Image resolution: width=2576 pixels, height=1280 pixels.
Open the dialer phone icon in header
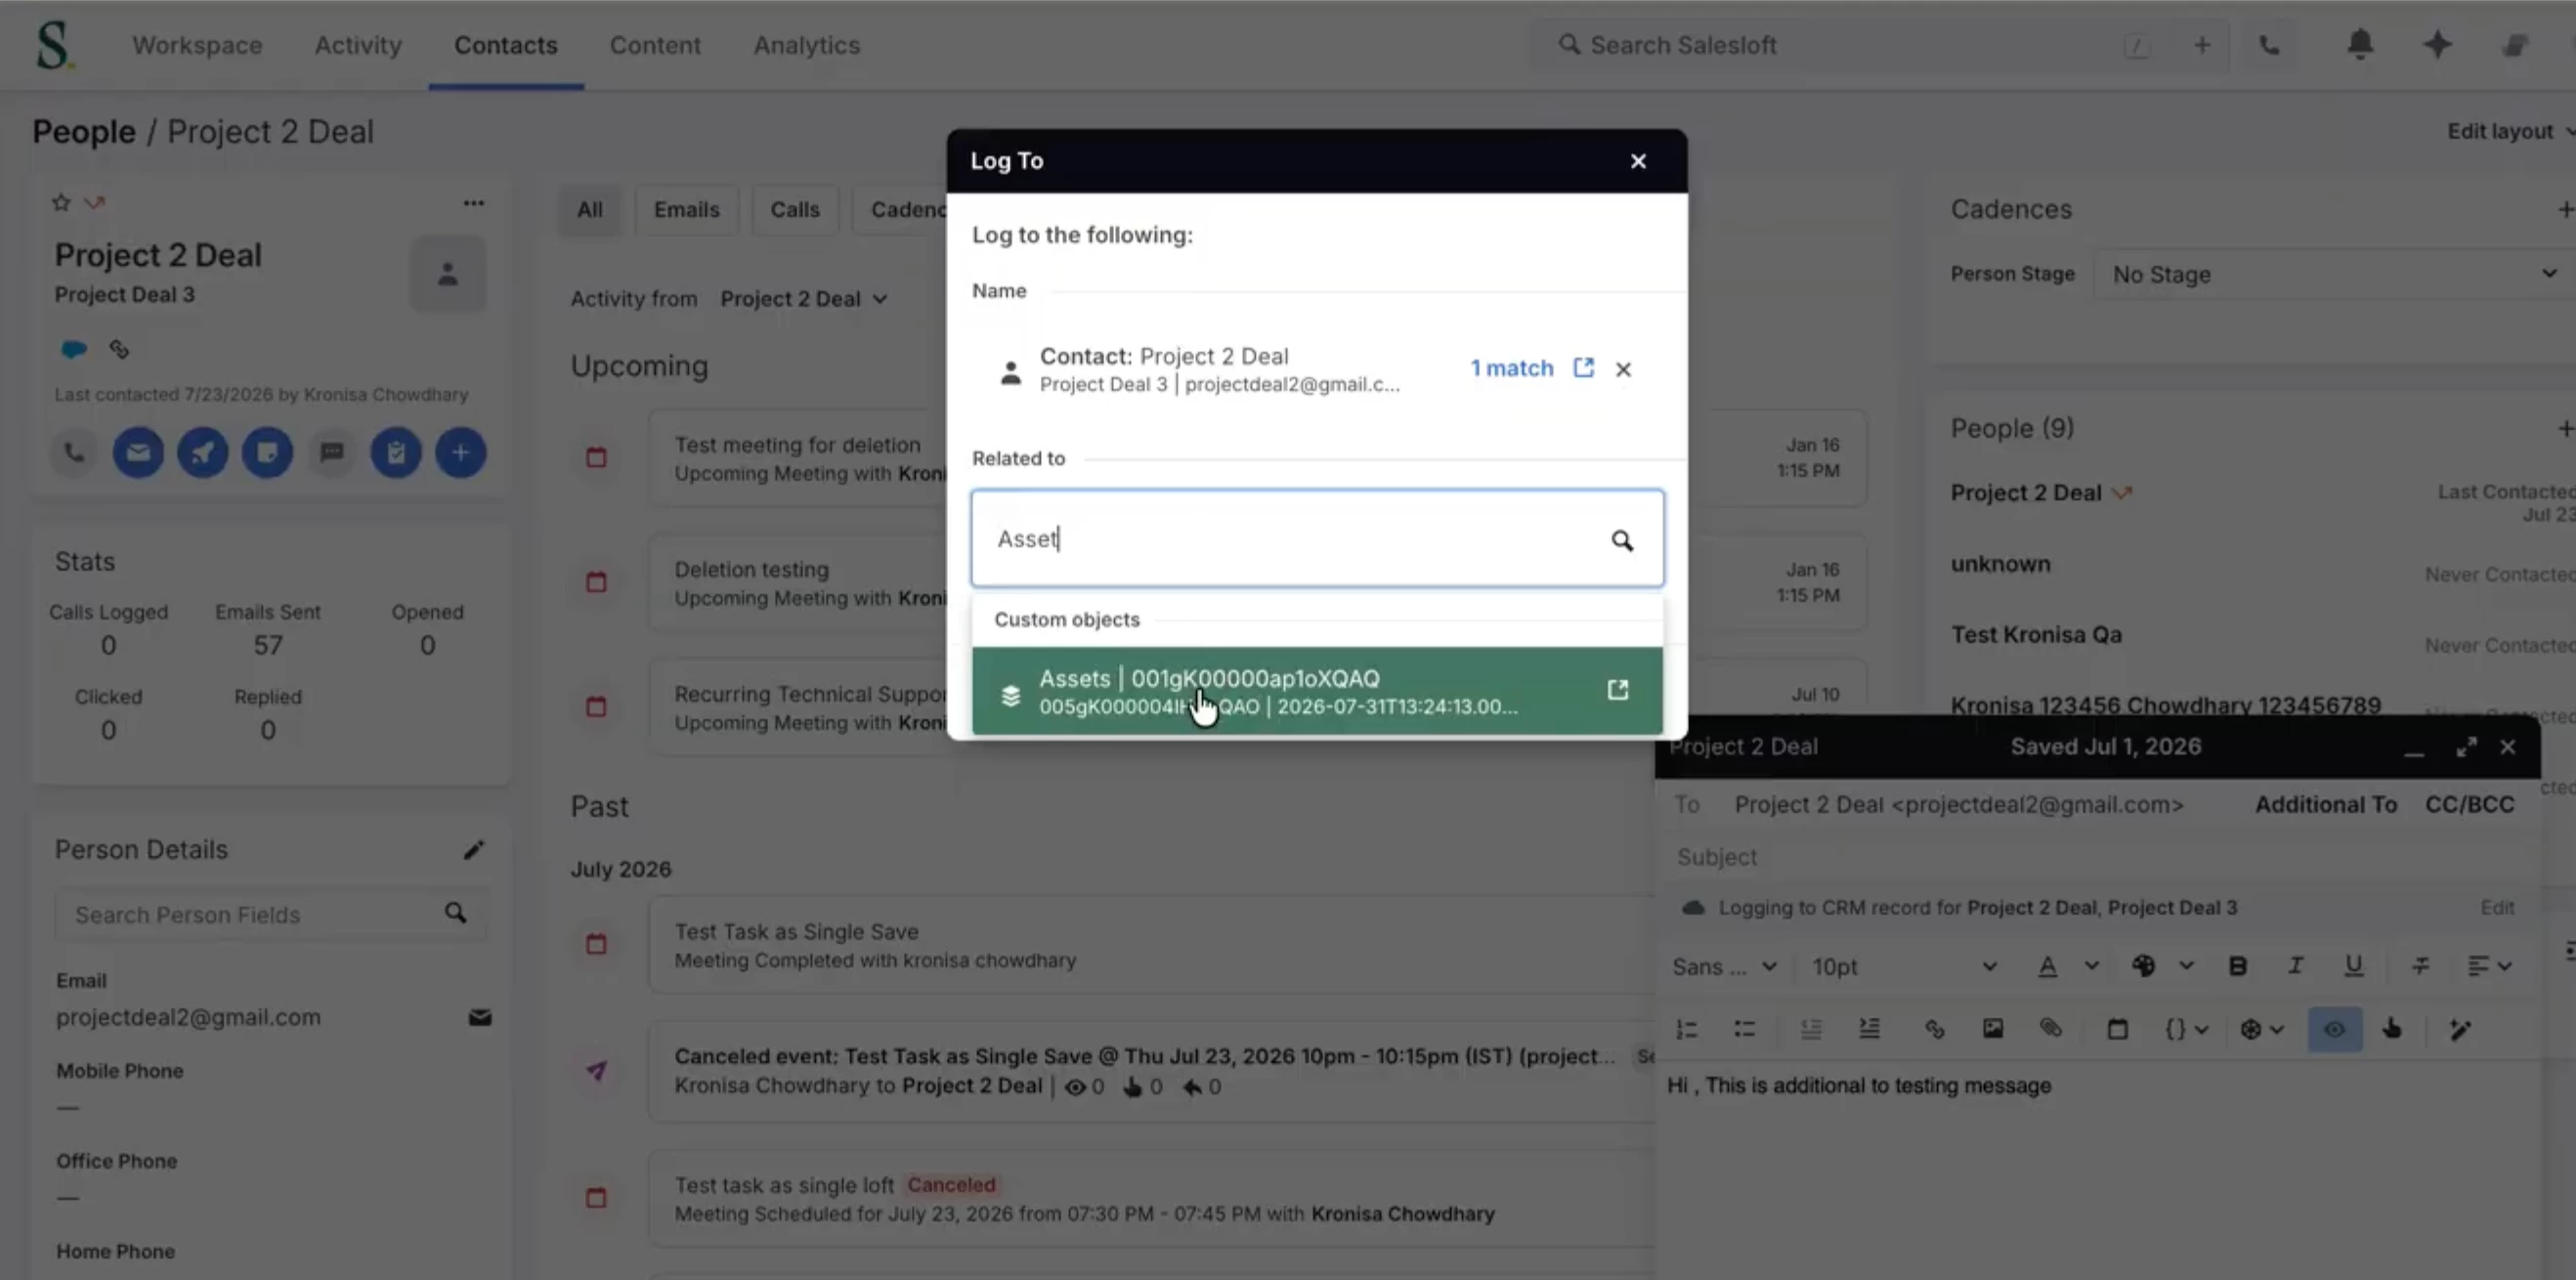coord(2269,45)
